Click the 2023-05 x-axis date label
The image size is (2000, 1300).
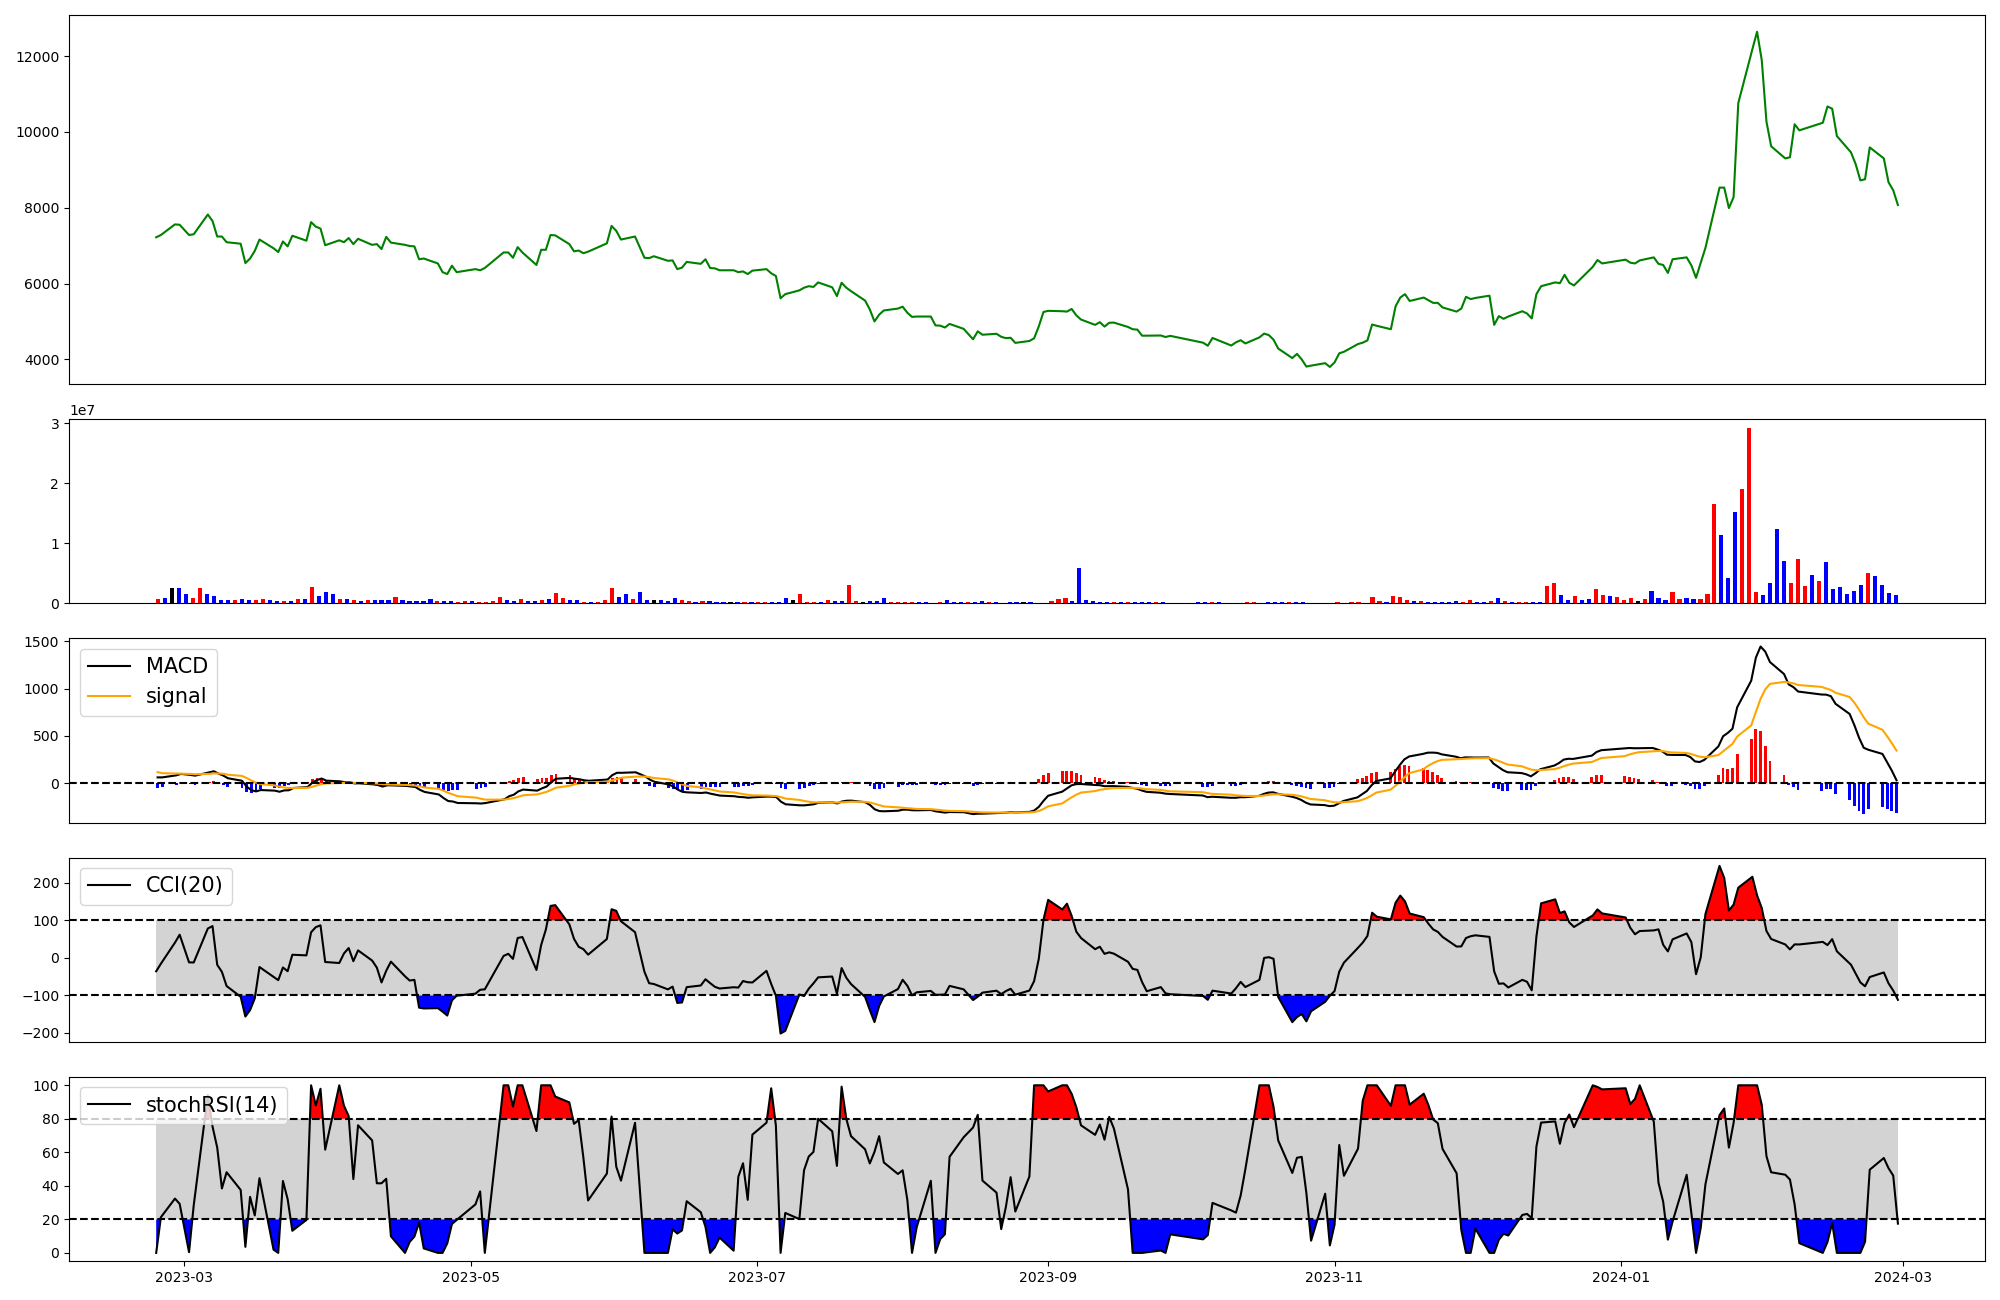coord(470,1277)
